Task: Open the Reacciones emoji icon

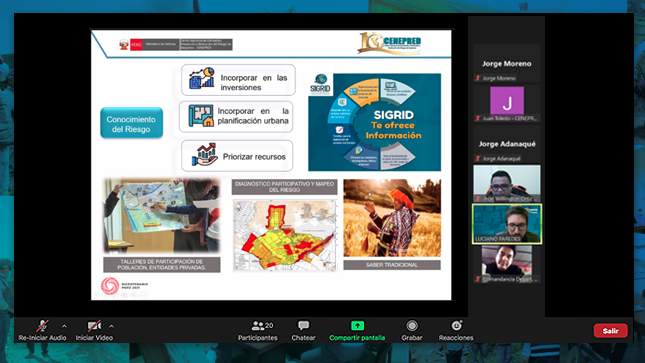Action: click(x=456, y=326)
